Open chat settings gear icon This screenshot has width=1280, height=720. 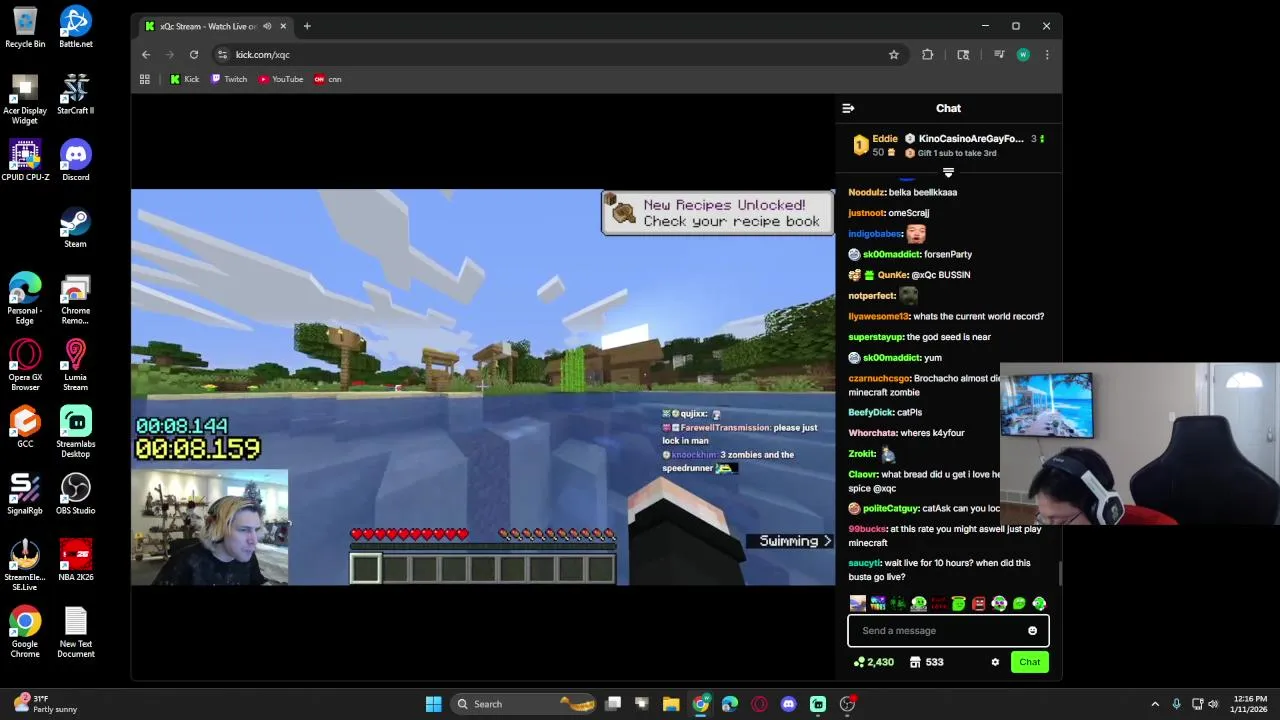pos(995,662)
